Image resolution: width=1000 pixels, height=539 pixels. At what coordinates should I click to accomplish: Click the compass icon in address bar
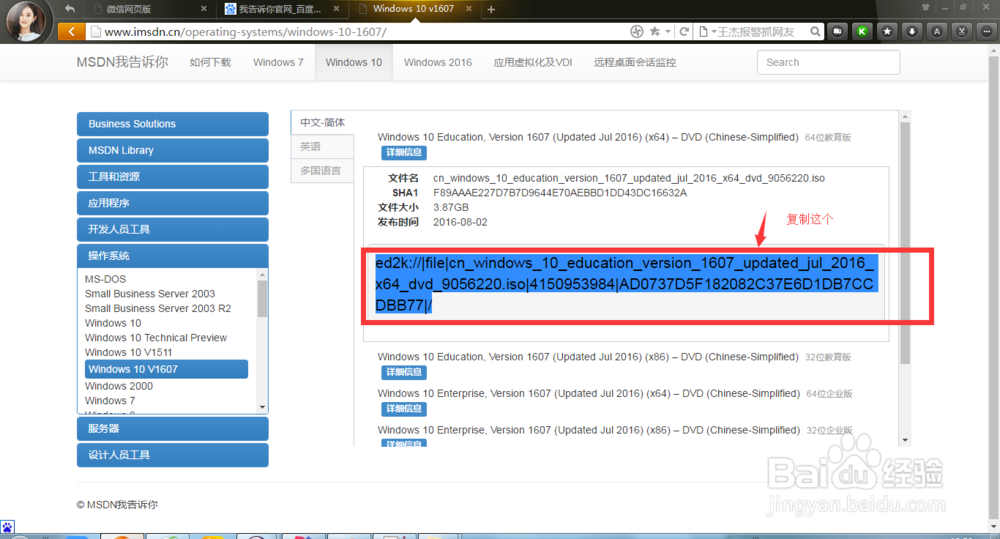coord(636,31)
